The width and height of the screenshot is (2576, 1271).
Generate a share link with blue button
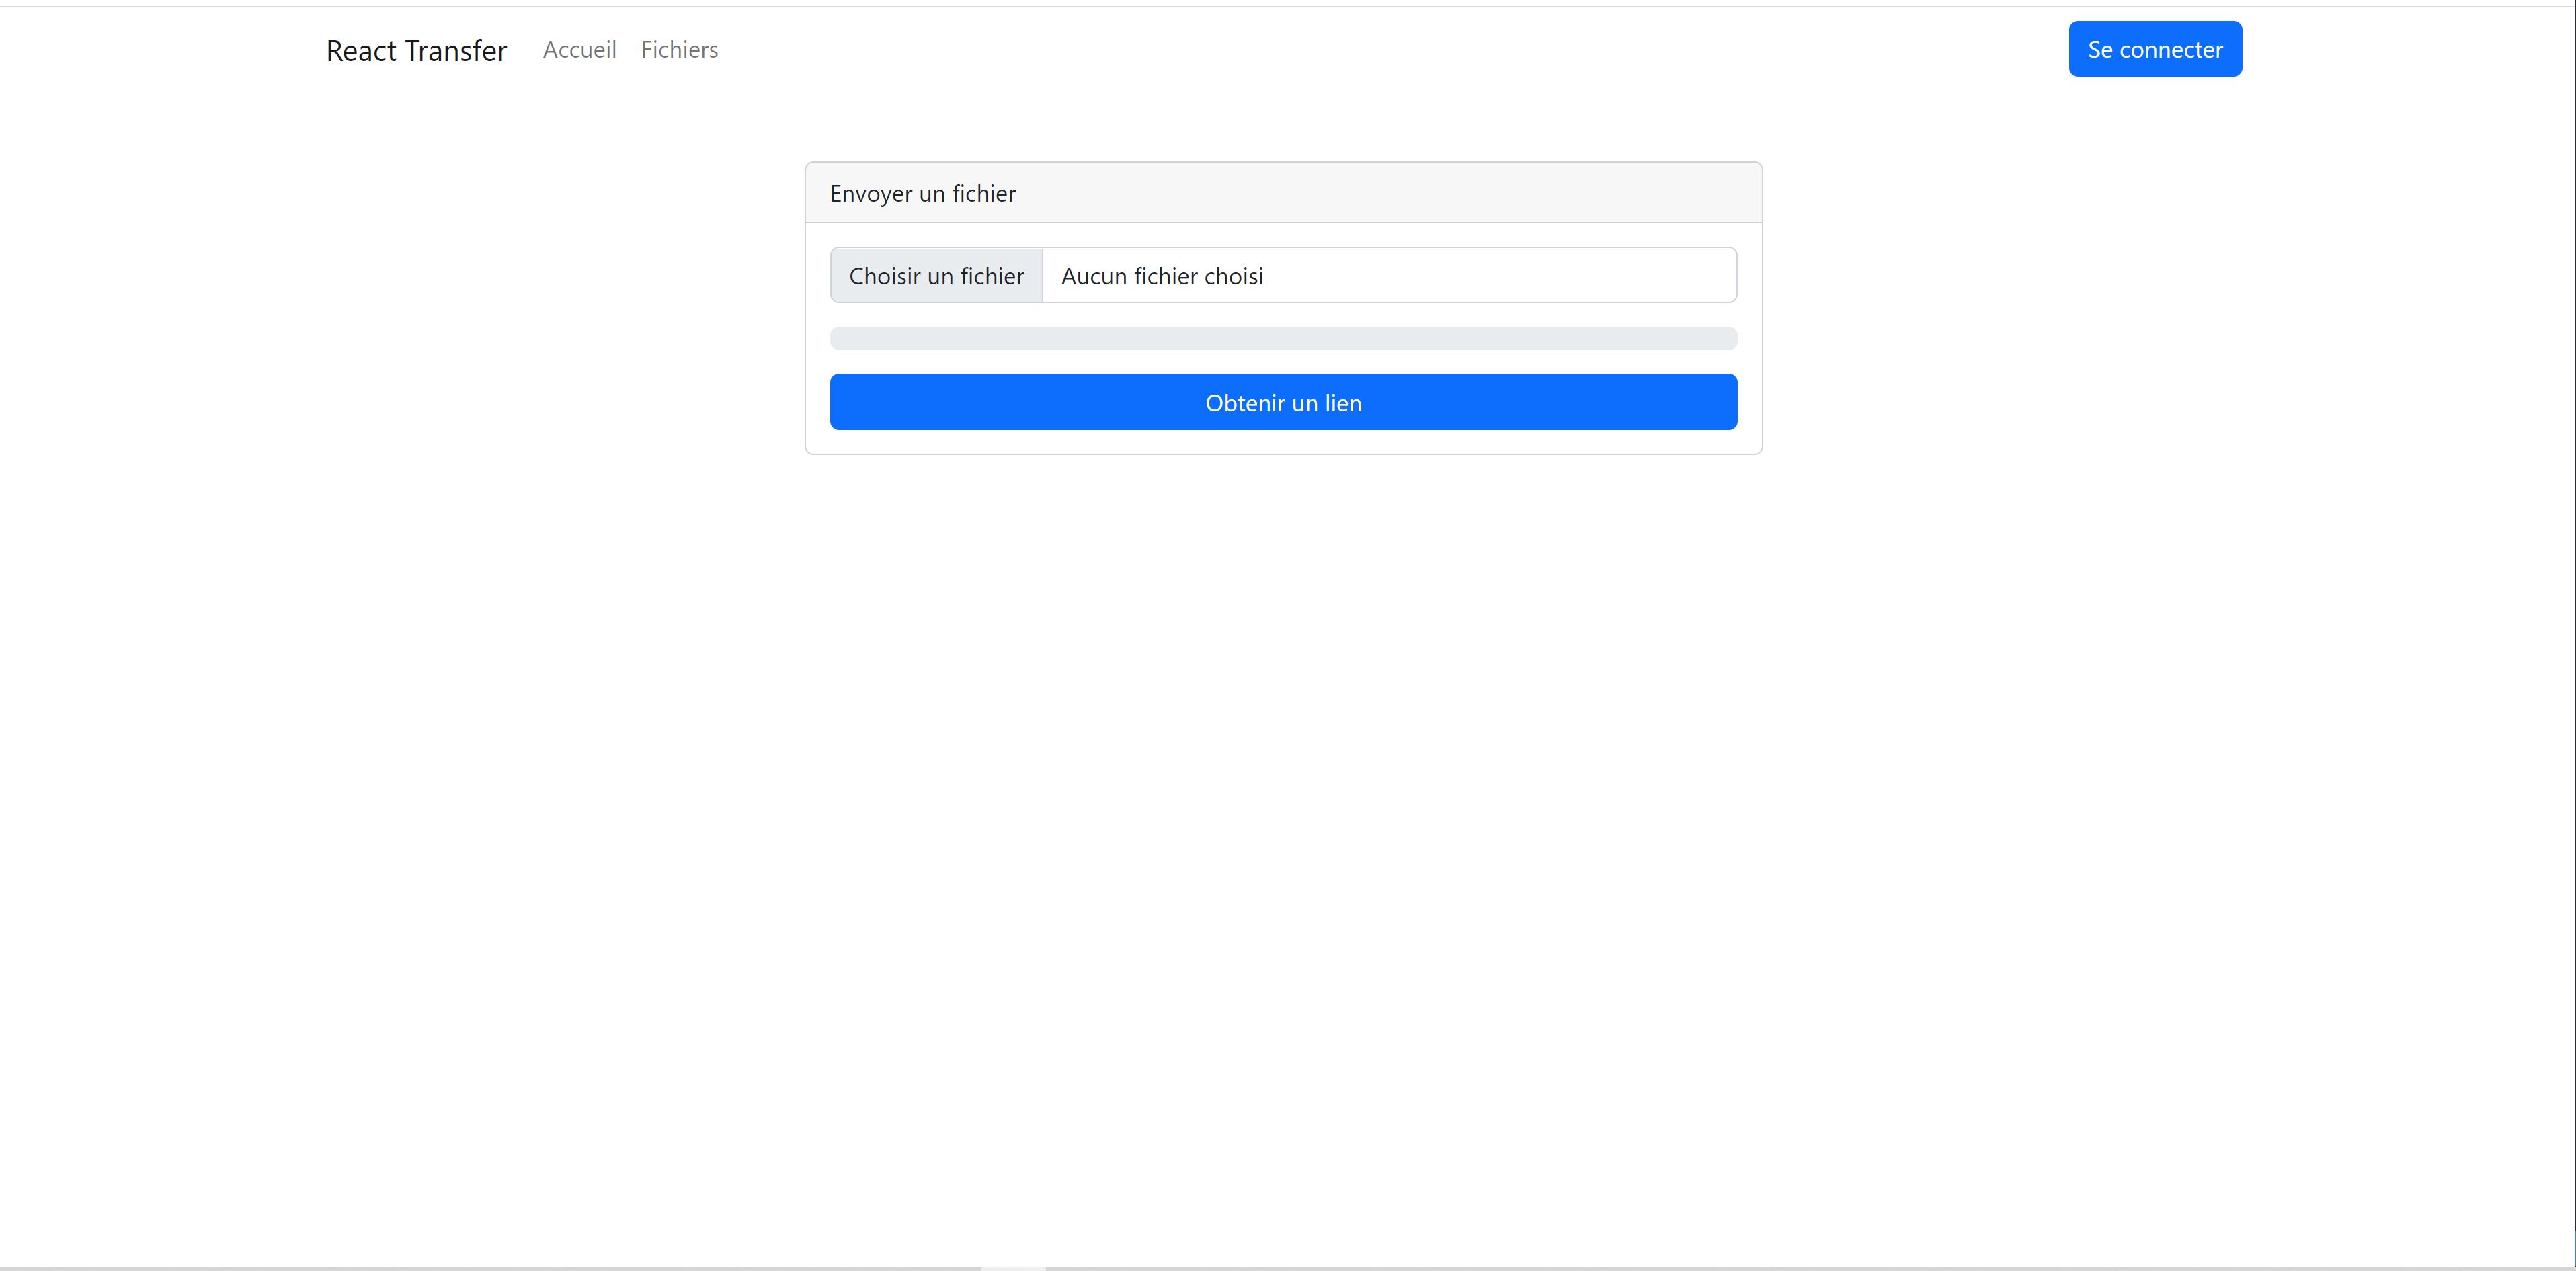[x=1283, y=403]
